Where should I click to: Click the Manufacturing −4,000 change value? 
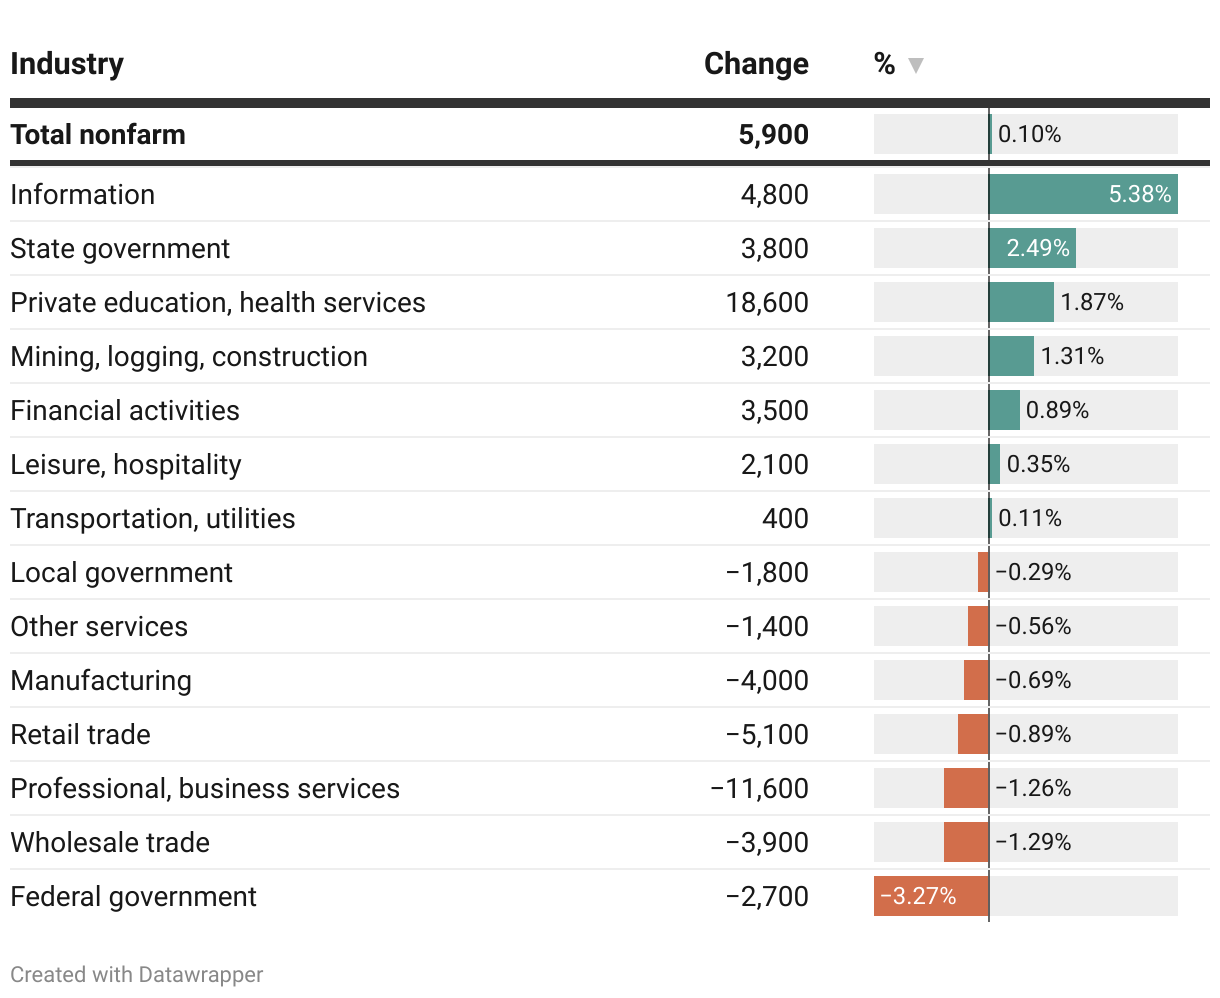coord(767,680)
